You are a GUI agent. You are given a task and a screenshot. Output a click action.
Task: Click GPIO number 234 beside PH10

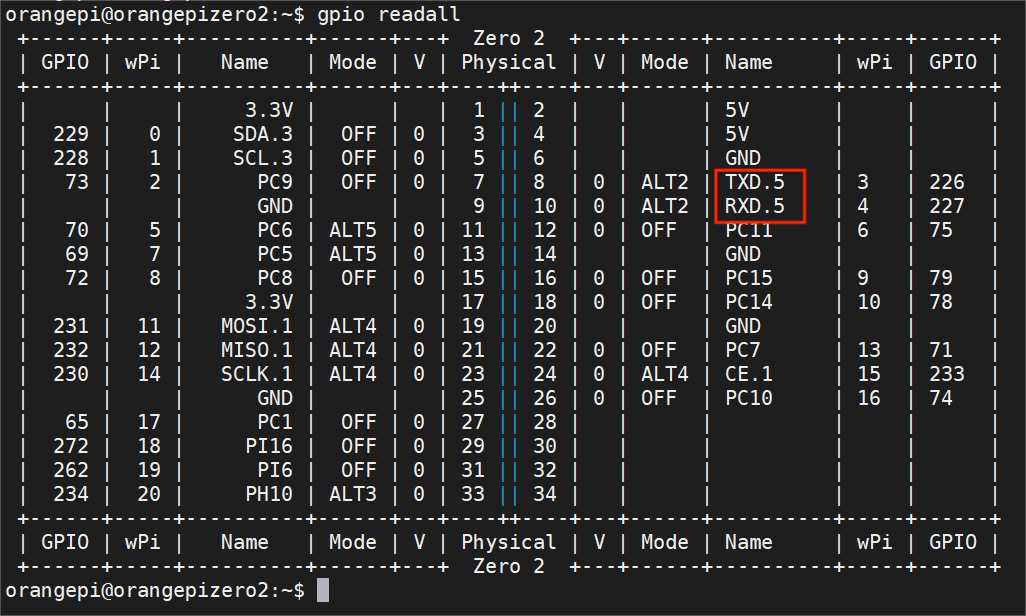point(71,494)
